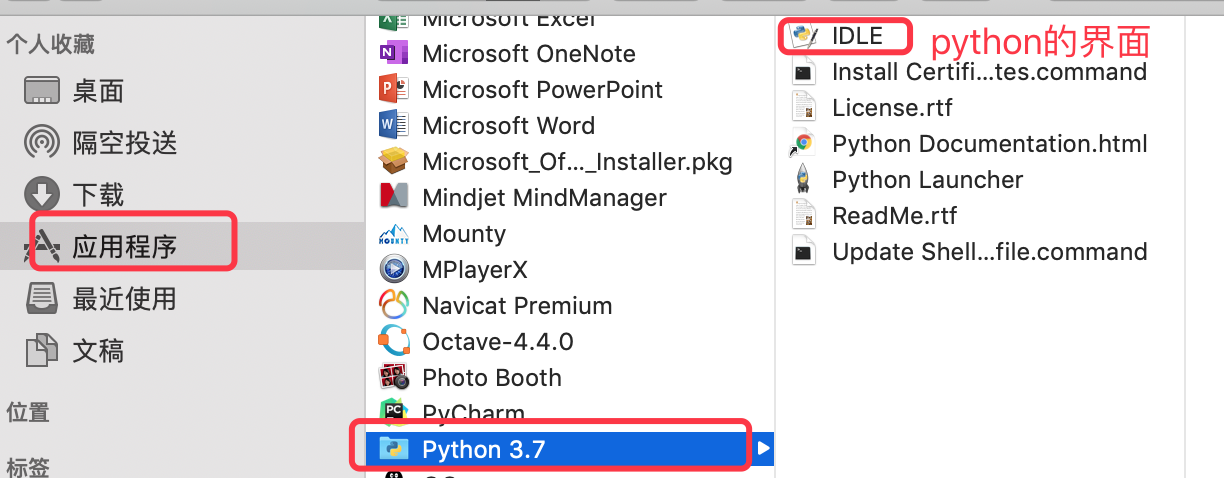1224x478 pixels.
Task: Click the Microsoft PowerPoint app icon
Action: tap(395, 90)
